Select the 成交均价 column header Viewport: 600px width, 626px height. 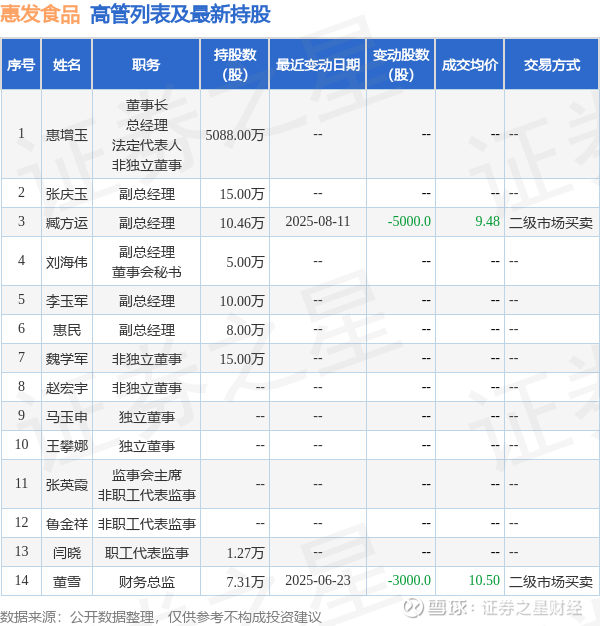[470, 64]
